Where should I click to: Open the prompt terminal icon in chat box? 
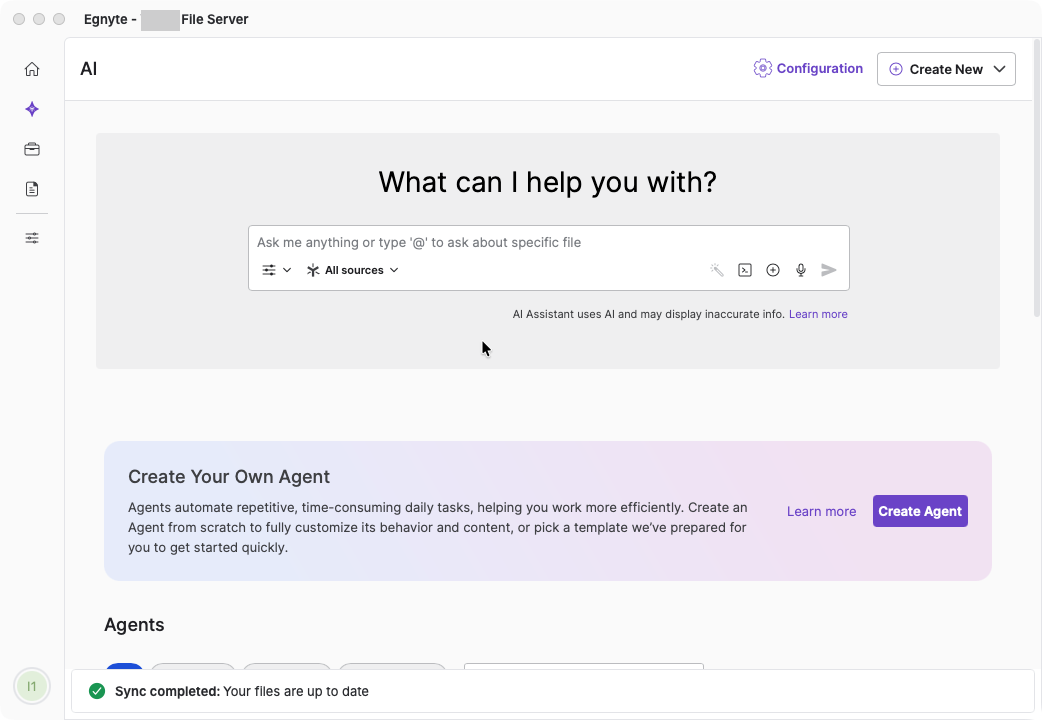(744, 269)
